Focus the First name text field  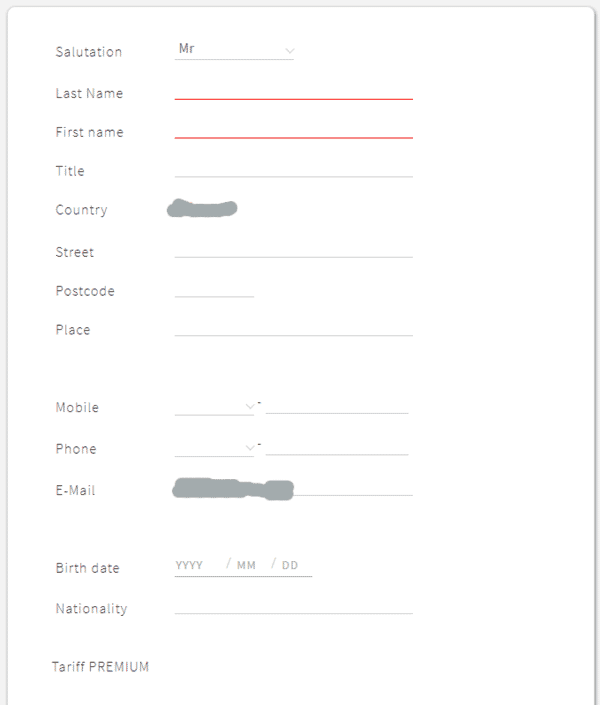point(293,130)
